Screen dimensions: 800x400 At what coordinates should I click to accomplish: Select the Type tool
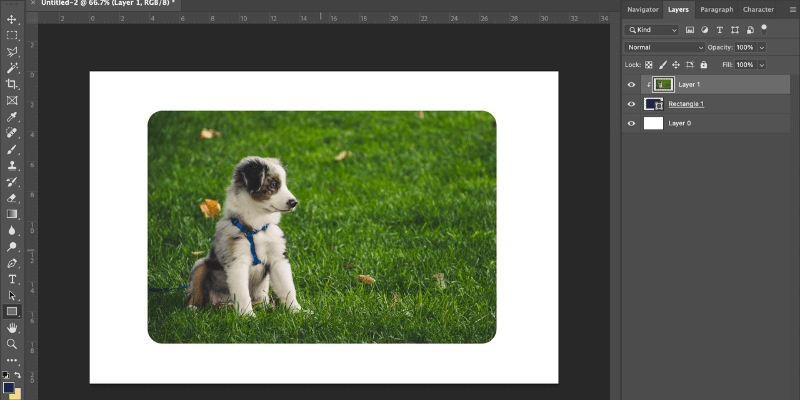12,279
